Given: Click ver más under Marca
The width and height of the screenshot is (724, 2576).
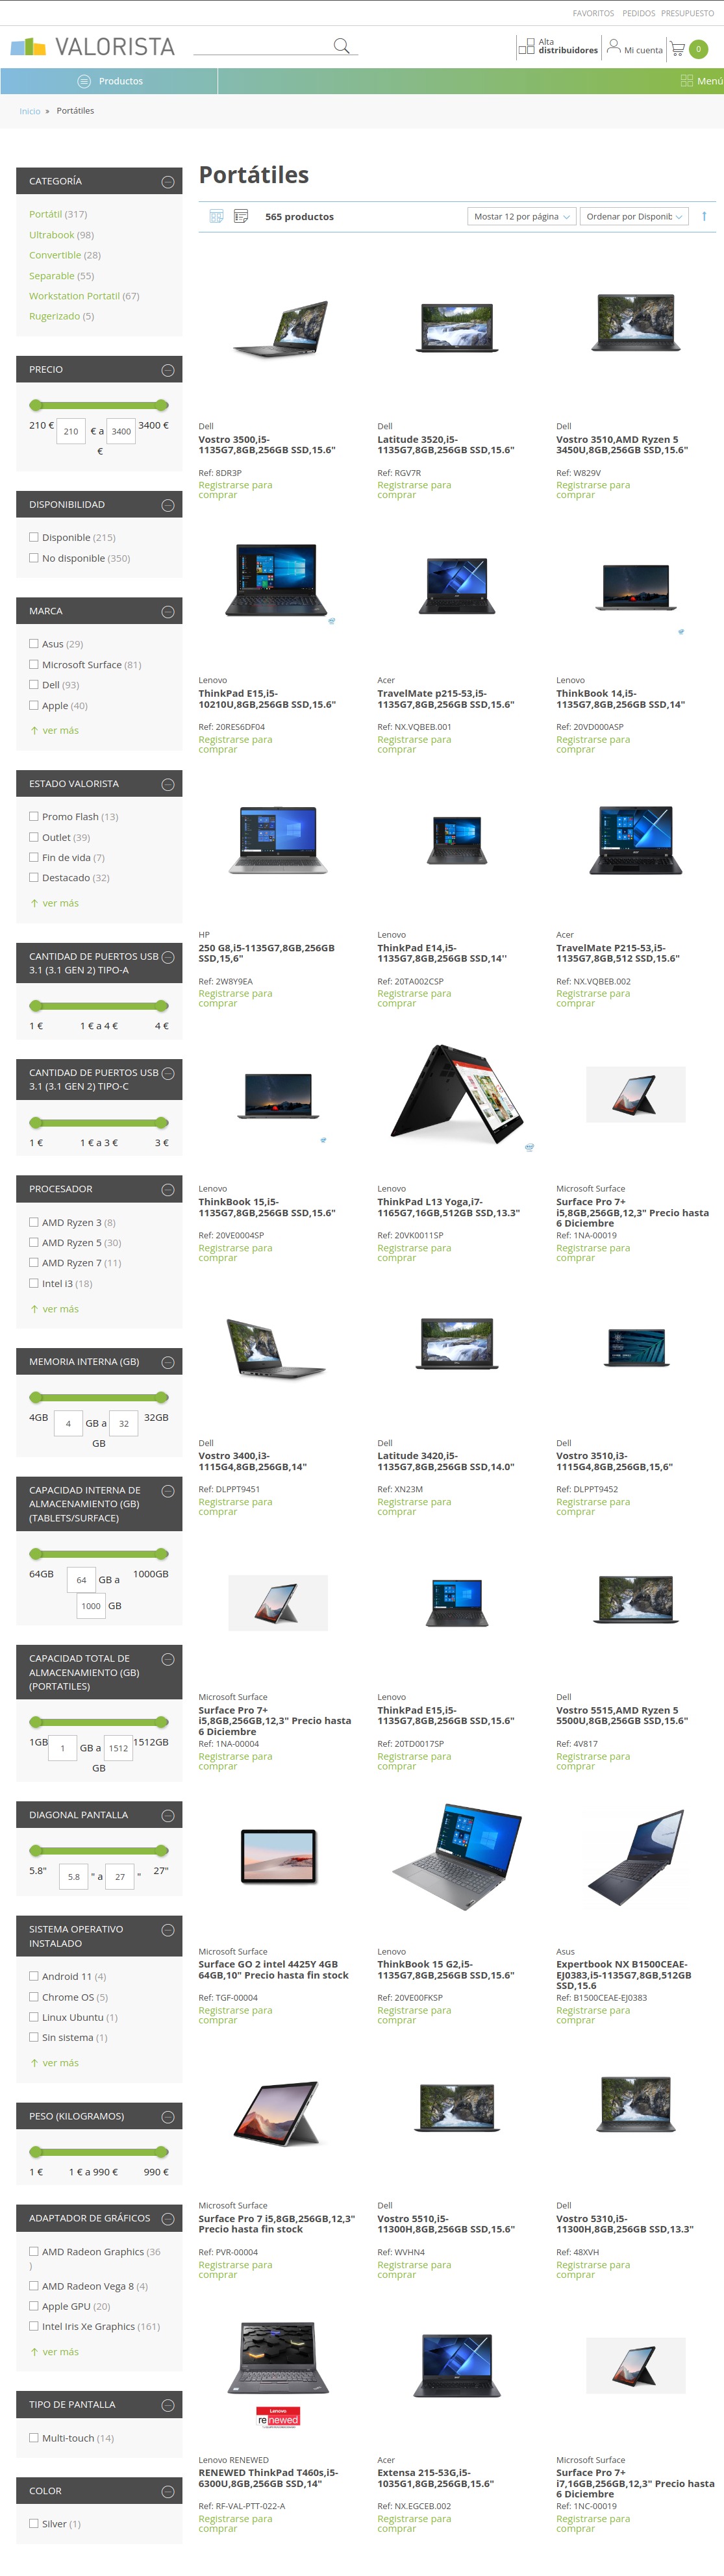Looking at the screenshot, I should coord(60,730).
